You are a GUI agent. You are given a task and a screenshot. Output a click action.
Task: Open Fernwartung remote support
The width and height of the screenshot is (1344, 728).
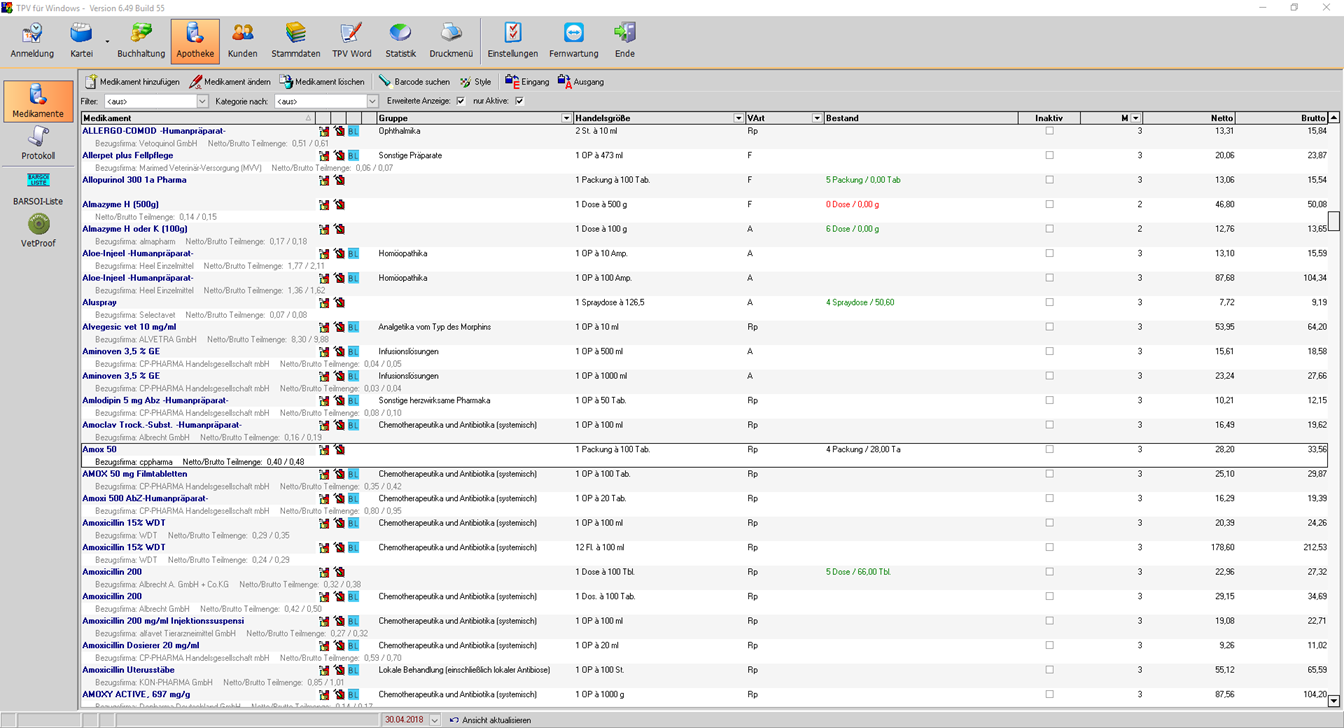tap(574, 40)
